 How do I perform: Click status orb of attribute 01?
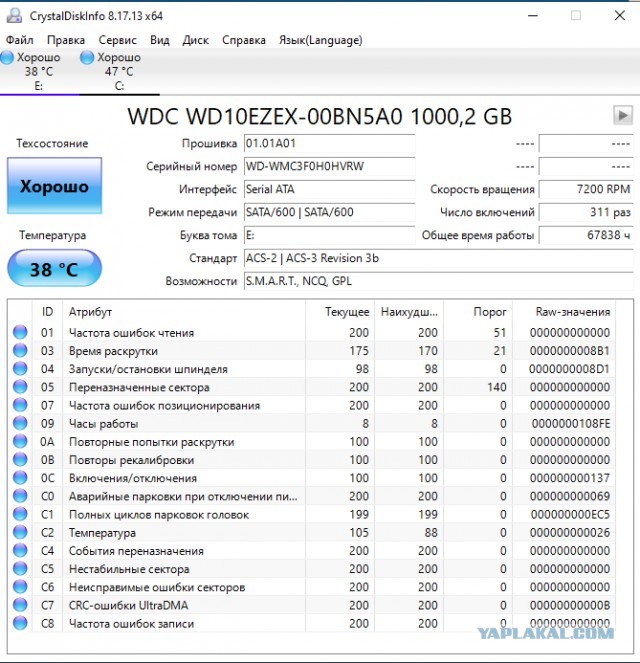click(20, 332)
